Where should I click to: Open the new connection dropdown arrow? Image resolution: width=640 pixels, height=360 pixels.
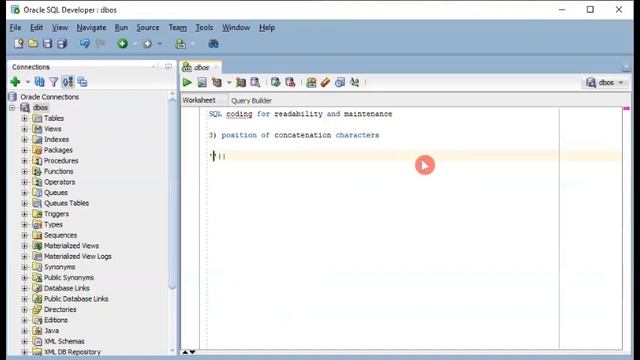[27, 82]
